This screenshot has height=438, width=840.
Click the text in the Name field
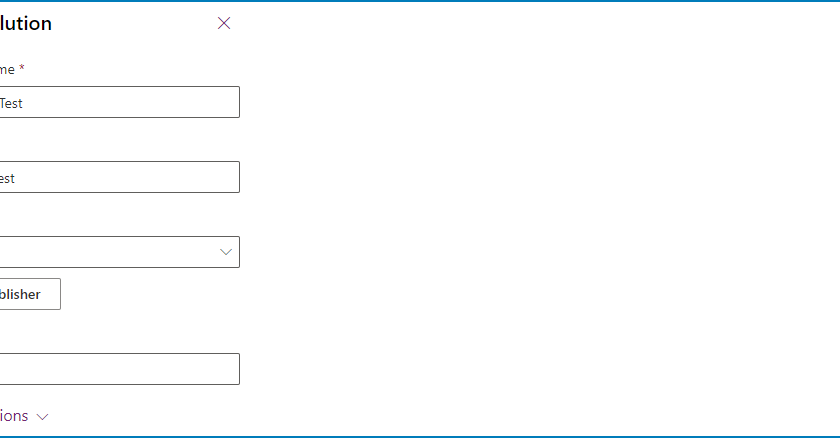[7, 178]
